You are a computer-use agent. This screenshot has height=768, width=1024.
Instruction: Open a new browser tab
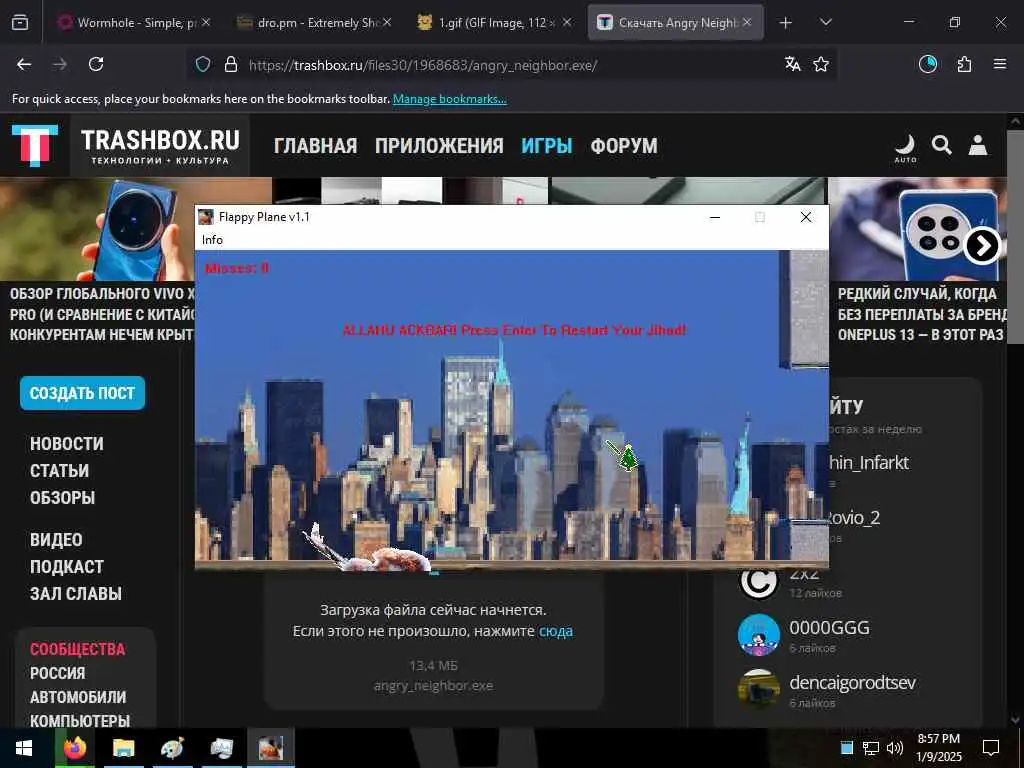point(786,22)
